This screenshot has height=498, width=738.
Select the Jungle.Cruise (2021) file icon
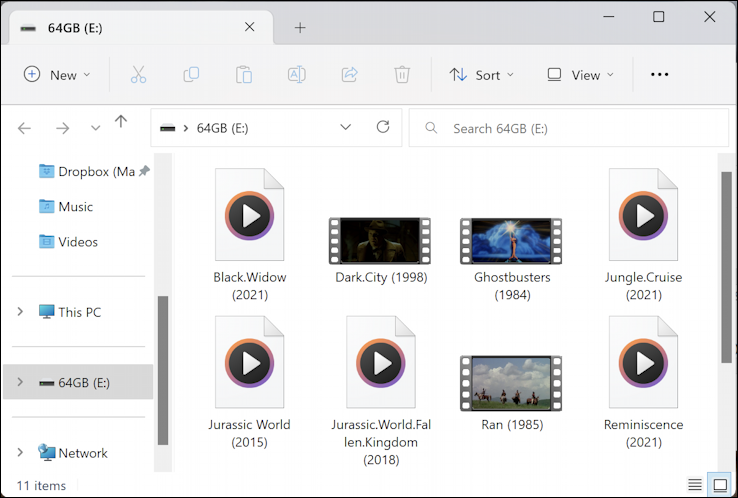coord(643,215)
